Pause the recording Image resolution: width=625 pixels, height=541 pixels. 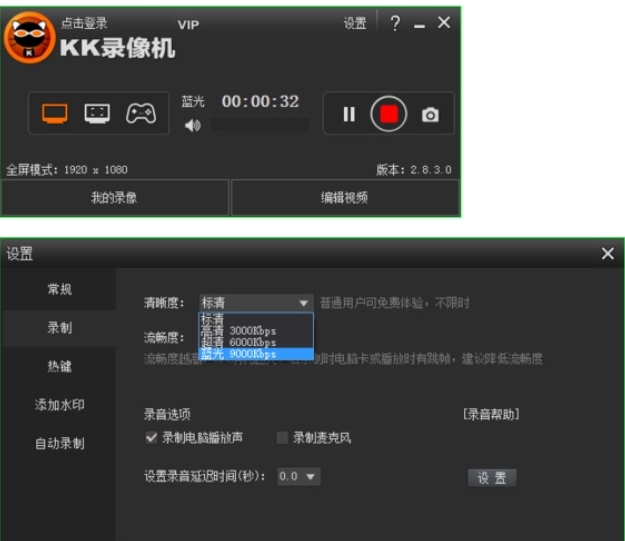(349, 114)
